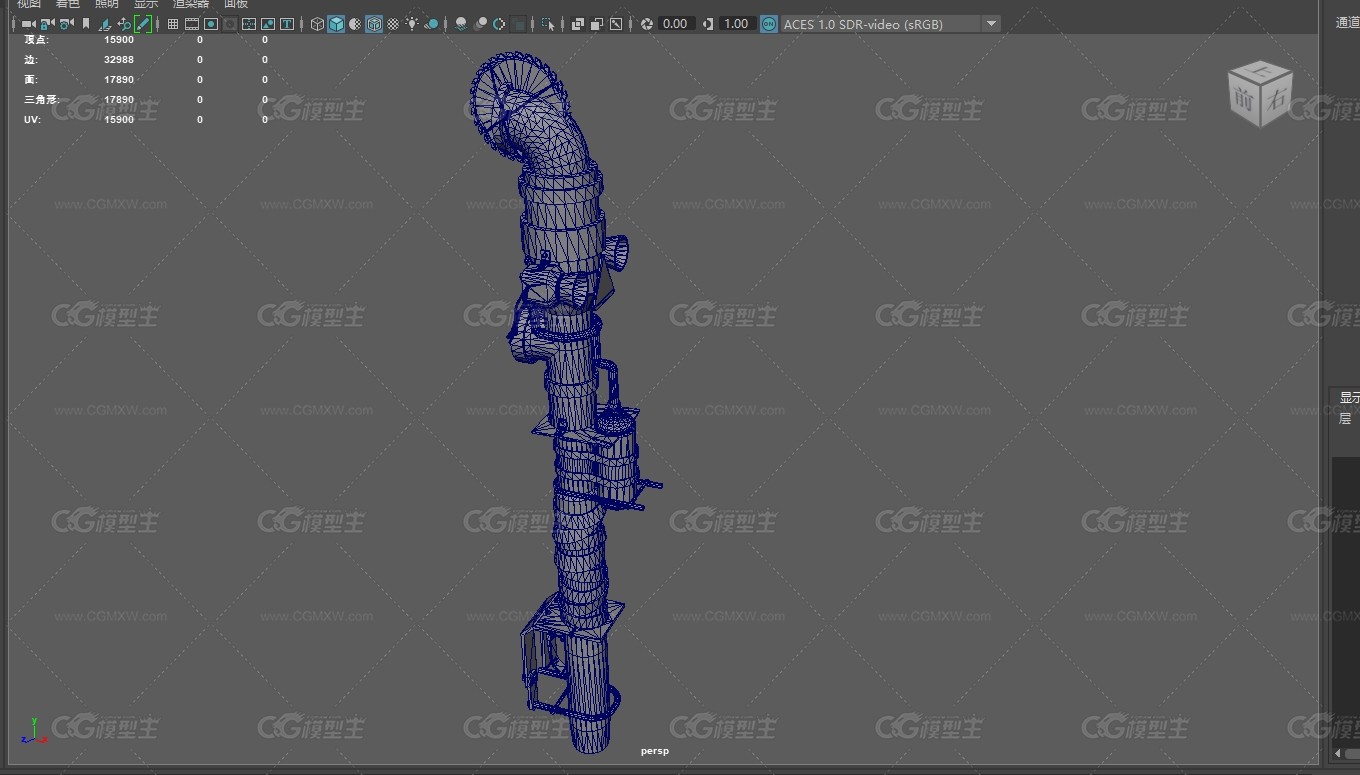The width and height of the screenshot is (1360, 775).
Task: Toggle the Field Chart icon
Action: coord(249,23)
